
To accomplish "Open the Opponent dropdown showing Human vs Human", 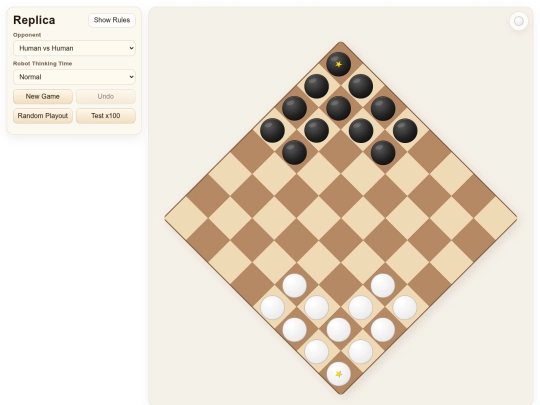I will (x=74, y=48).
